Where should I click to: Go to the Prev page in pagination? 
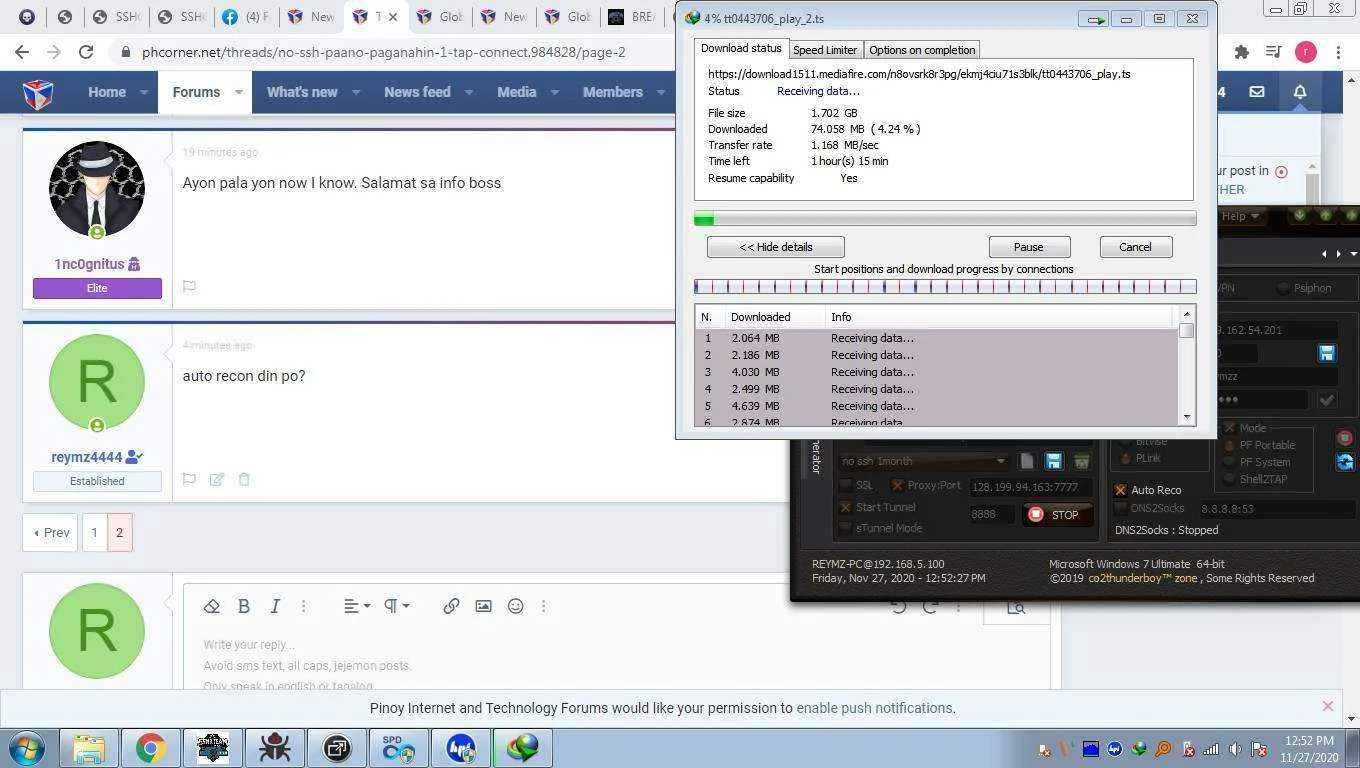coord(50,533)
